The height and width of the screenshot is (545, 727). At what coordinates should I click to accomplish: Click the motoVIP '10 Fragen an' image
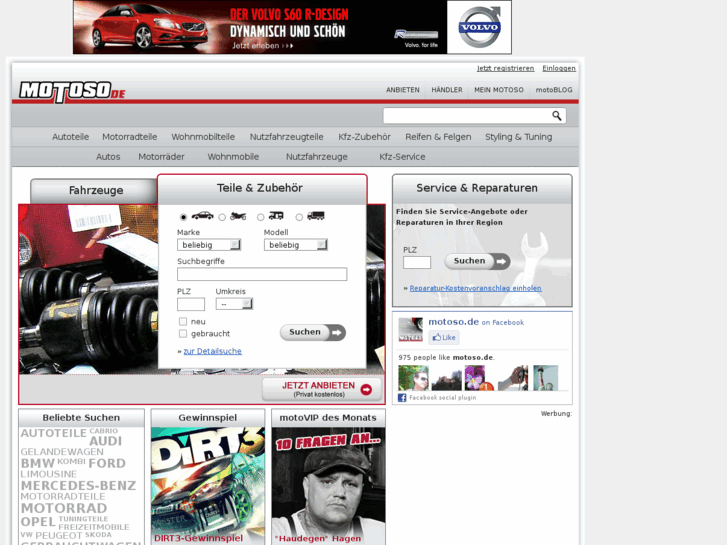328,486
